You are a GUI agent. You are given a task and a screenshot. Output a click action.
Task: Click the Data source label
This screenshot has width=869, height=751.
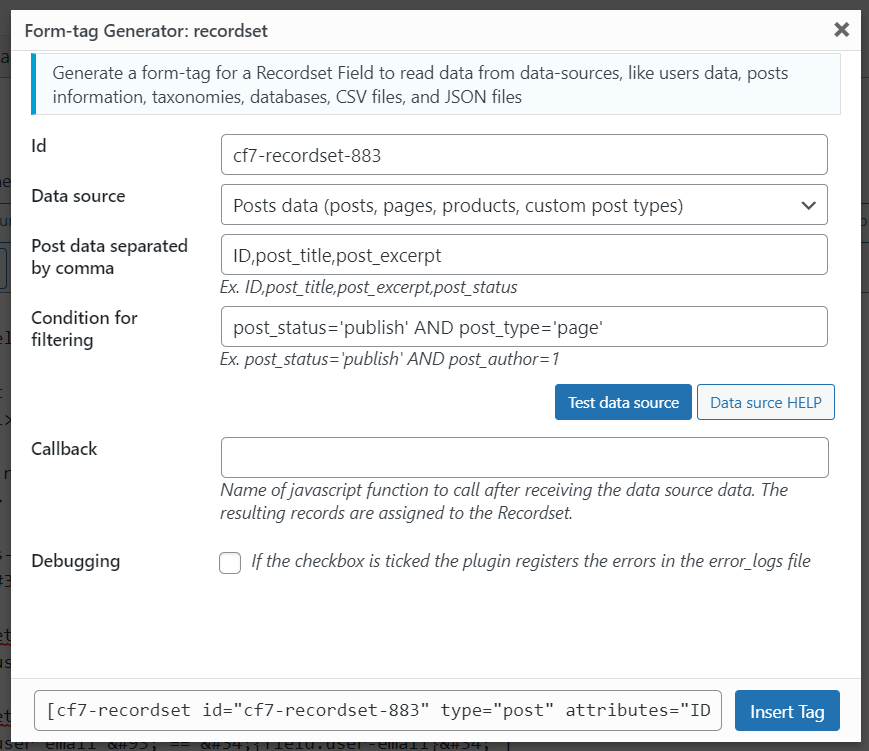[x=79, y=196]
